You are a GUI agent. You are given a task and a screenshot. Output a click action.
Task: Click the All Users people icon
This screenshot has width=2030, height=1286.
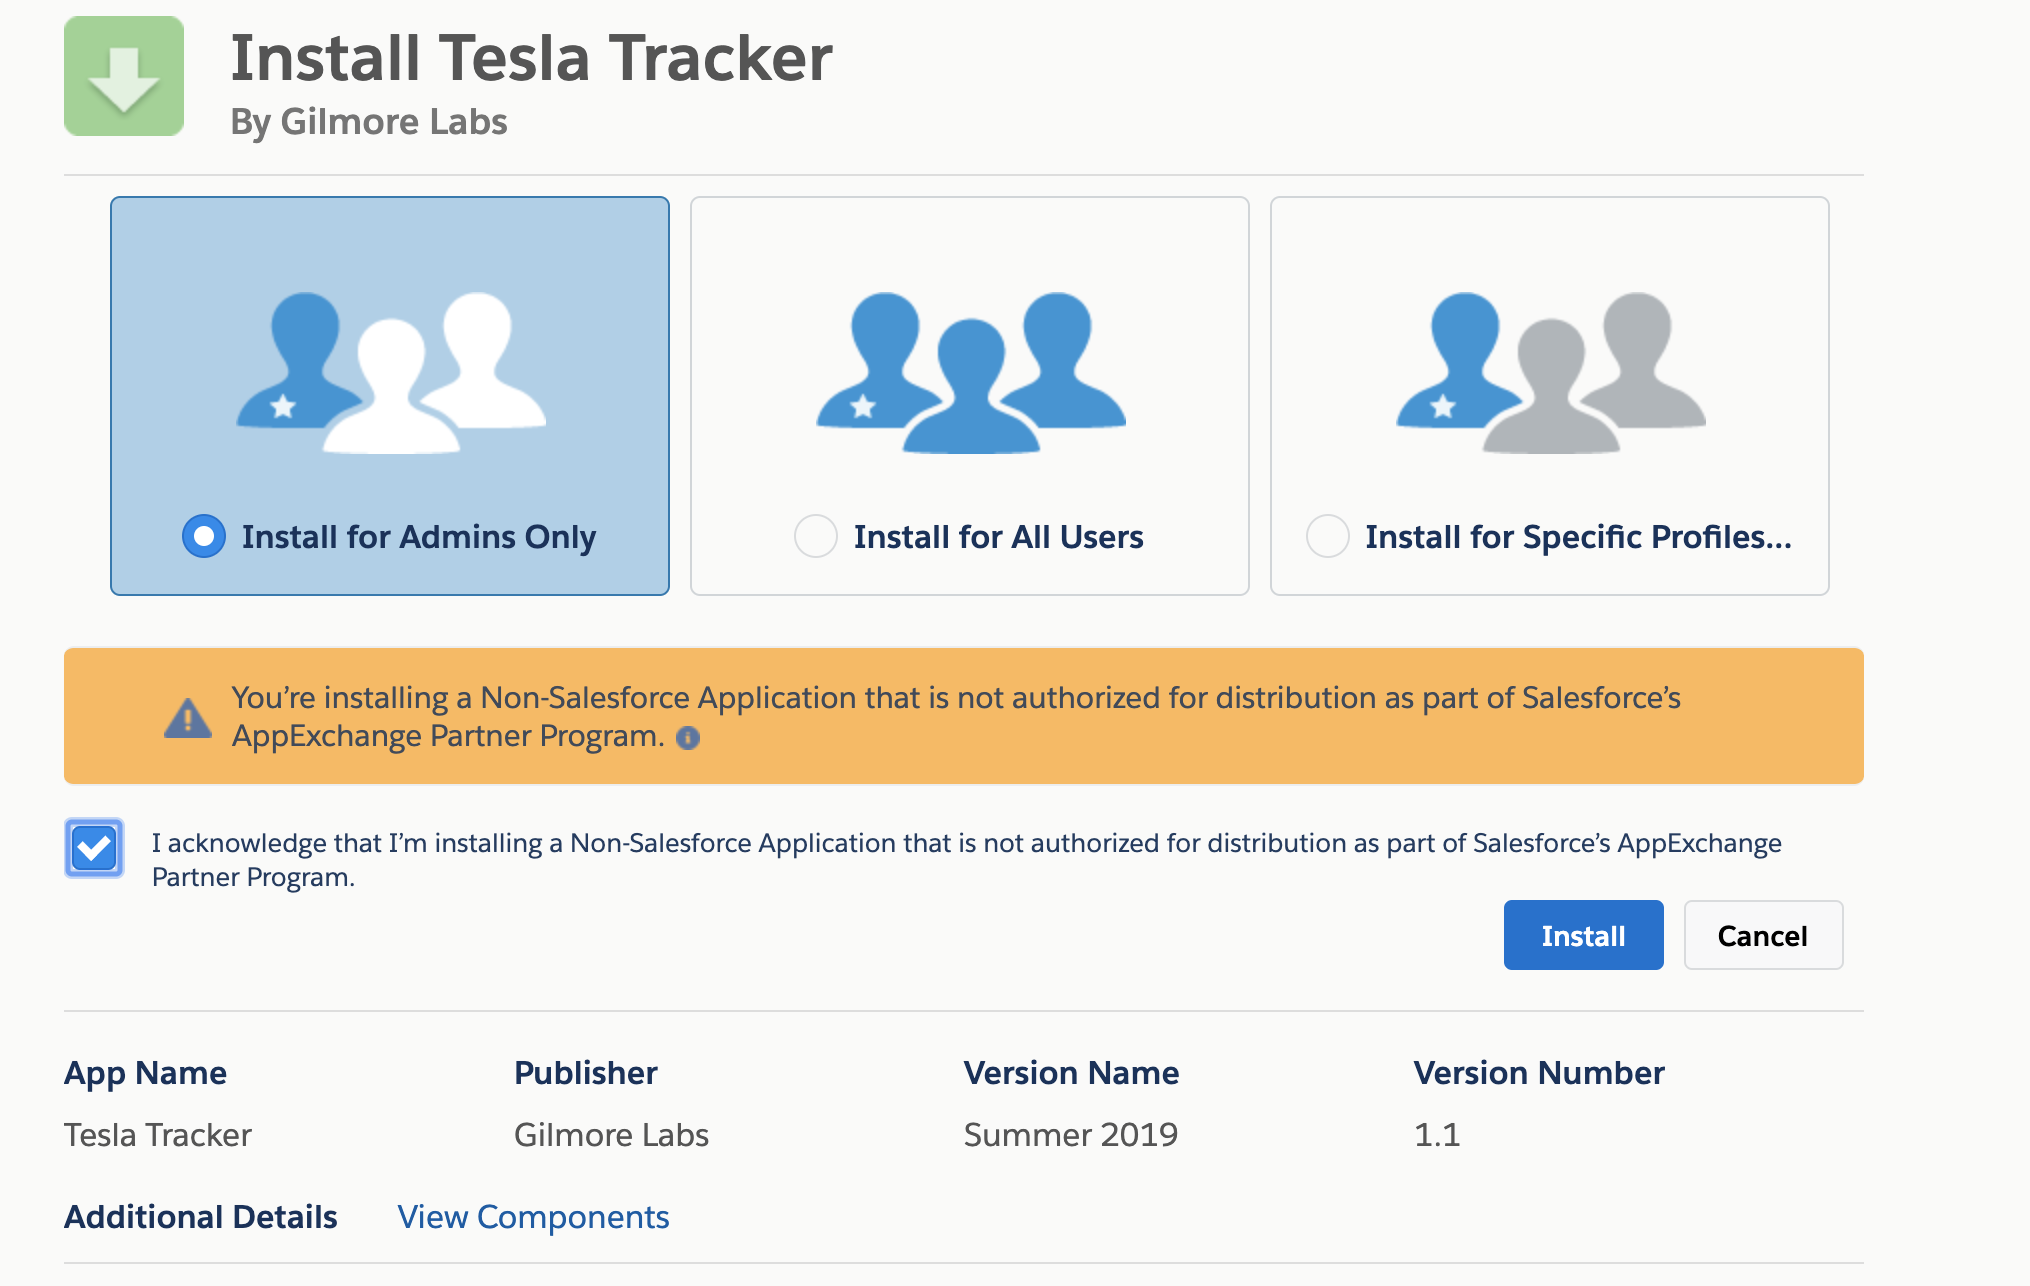[970, 372]
